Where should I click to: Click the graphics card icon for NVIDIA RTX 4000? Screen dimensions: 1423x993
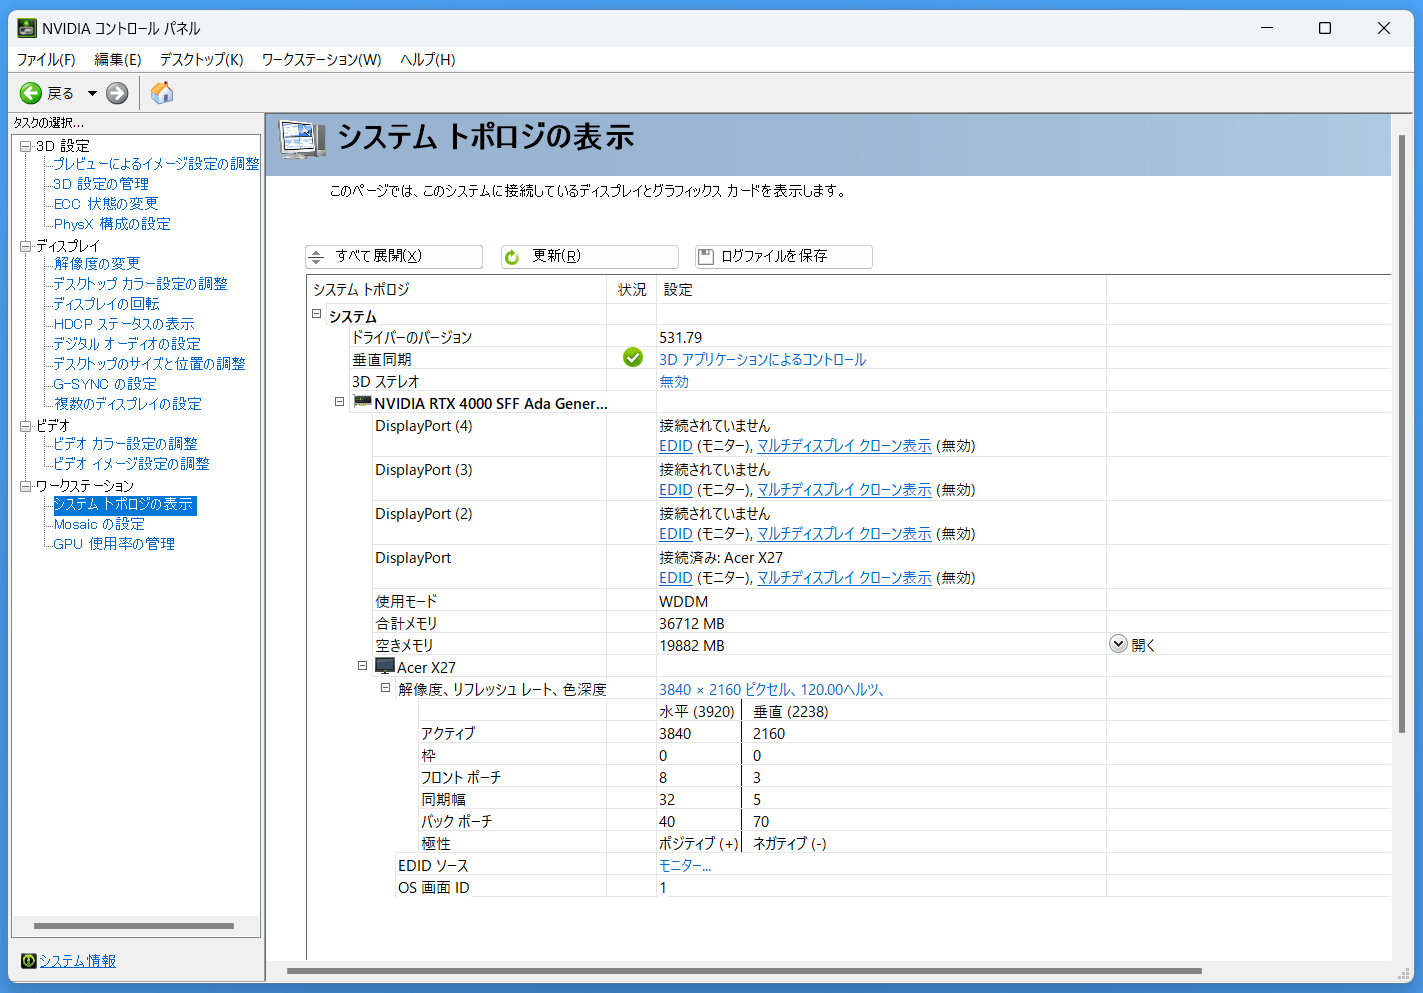[363, 402]
